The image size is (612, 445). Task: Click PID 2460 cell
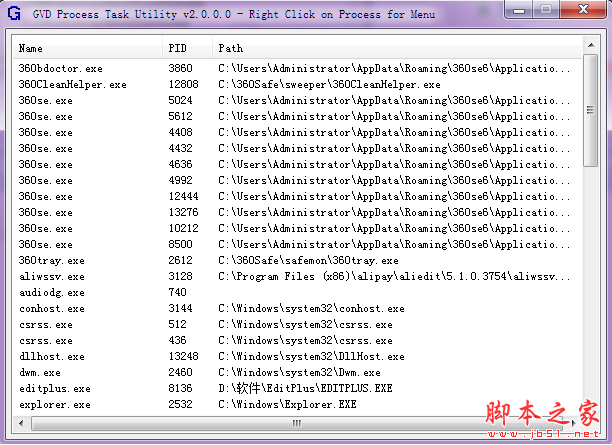tap(180, 372)
